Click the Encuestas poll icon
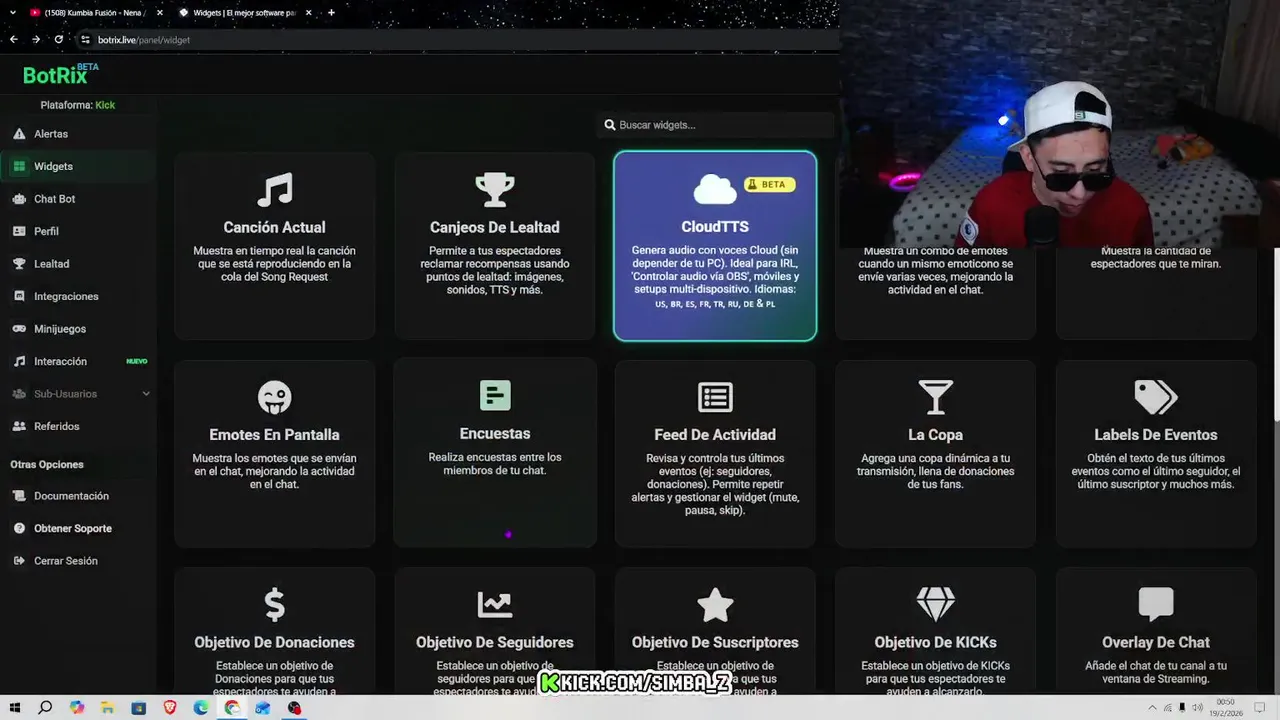Image resolution: width=1280 pixels, height=720 pixels. coord(495,396)
